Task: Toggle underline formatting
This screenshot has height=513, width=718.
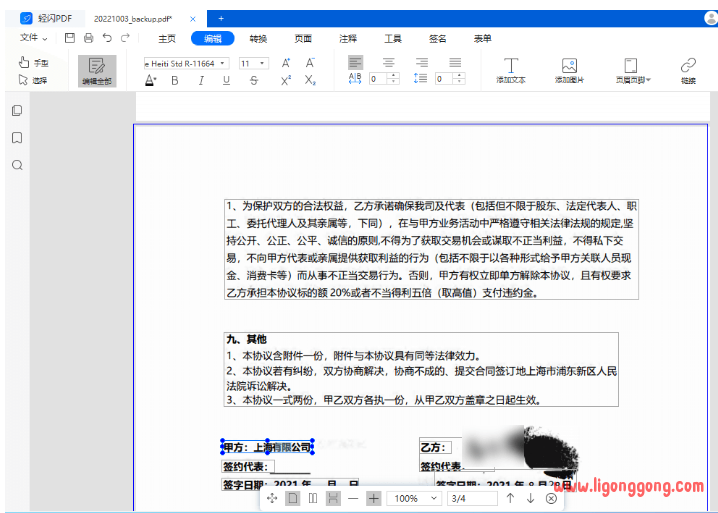Action: 226,81
